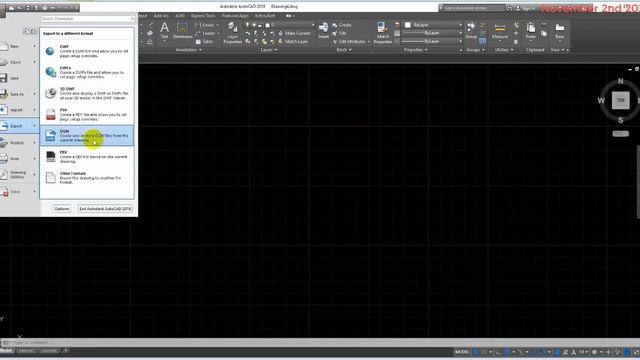This screenshot has height=360, width=640.
Task: Click Exit Autodesk AutoCAD 2018 button
Action: click(x=105, y=209)
